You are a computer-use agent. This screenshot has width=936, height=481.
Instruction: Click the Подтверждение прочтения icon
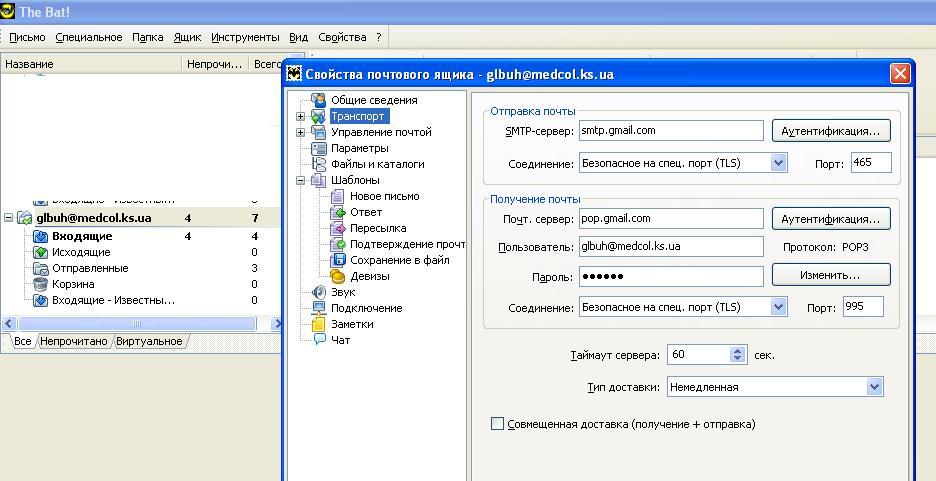(338, 244)
